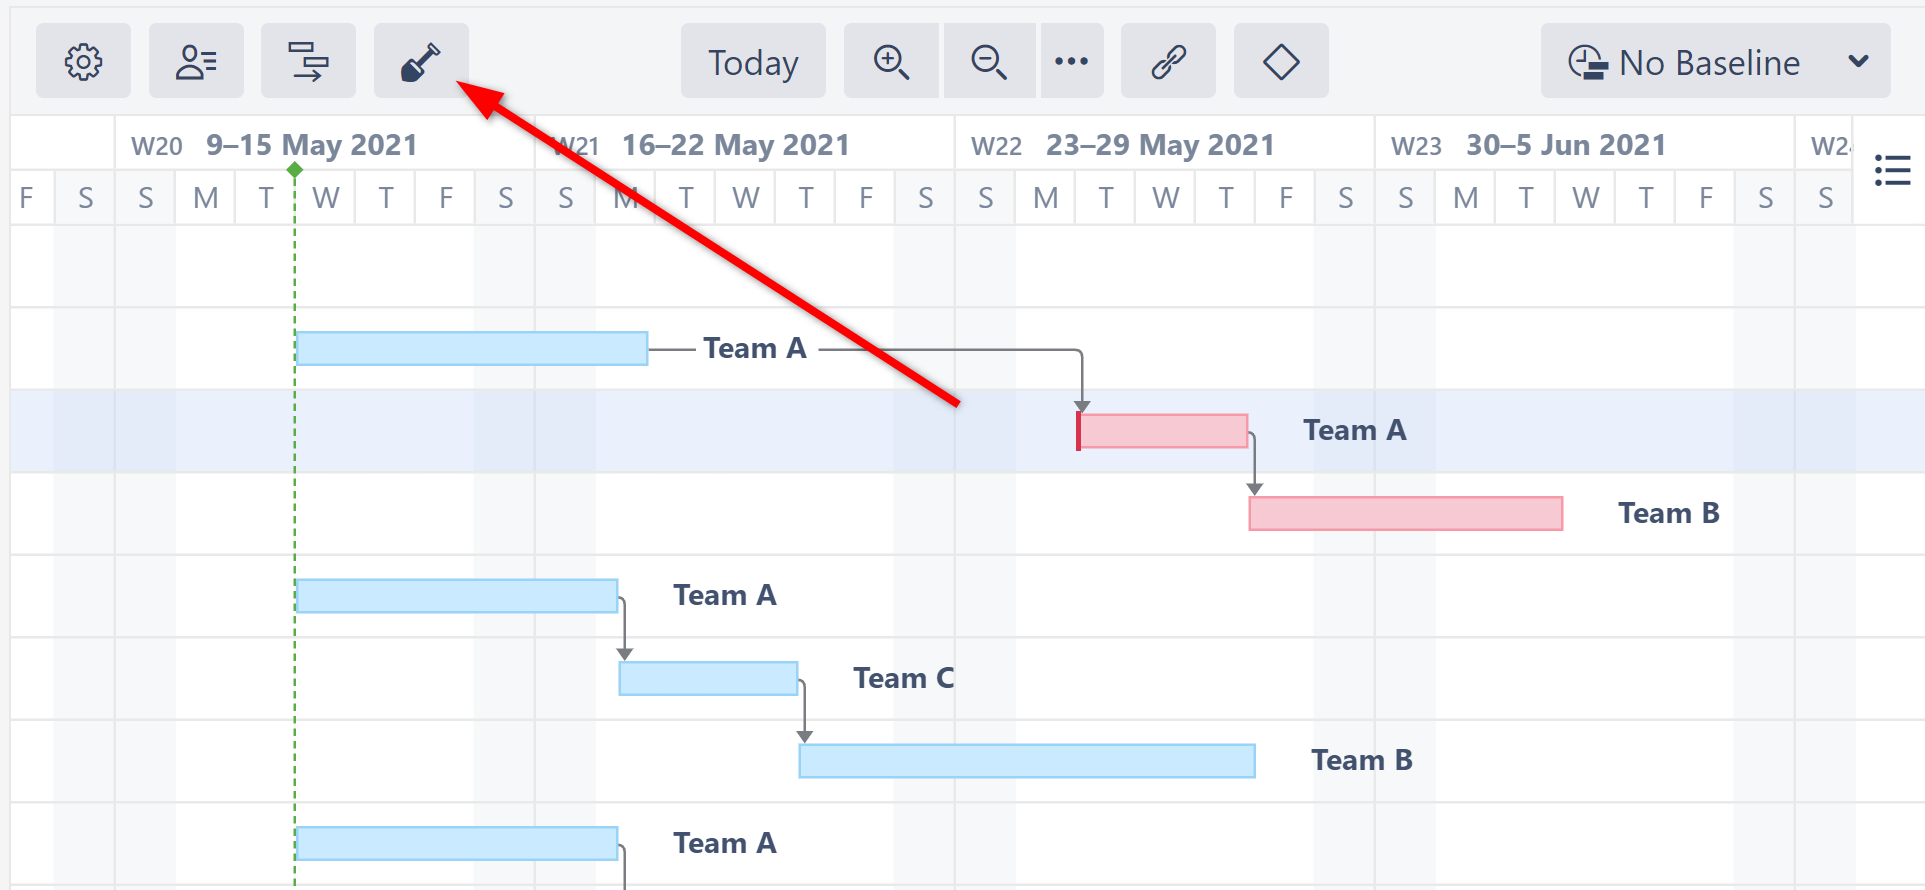Image resolution: width=1925 pixels, height=890 pixels.
Task: Toggle the milestone diamond button
Action: point(1281,62)
